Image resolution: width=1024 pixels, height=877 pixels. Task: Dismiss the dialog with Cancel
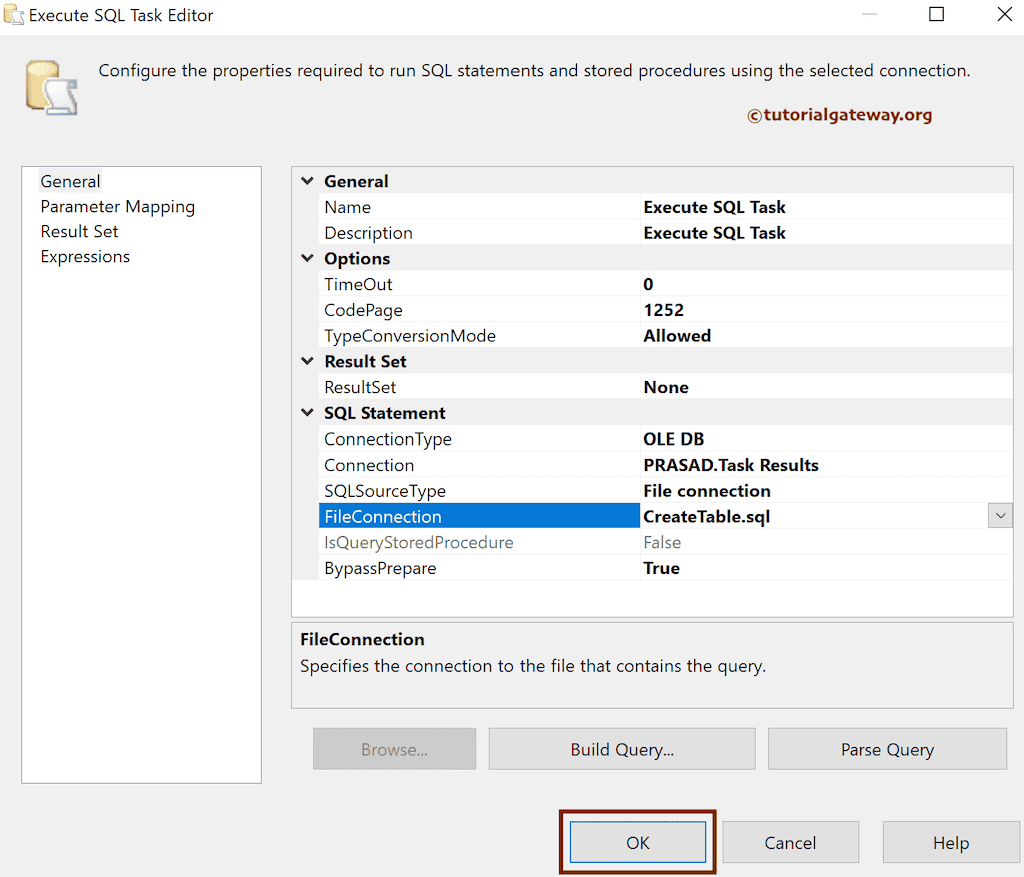point(790,842)
